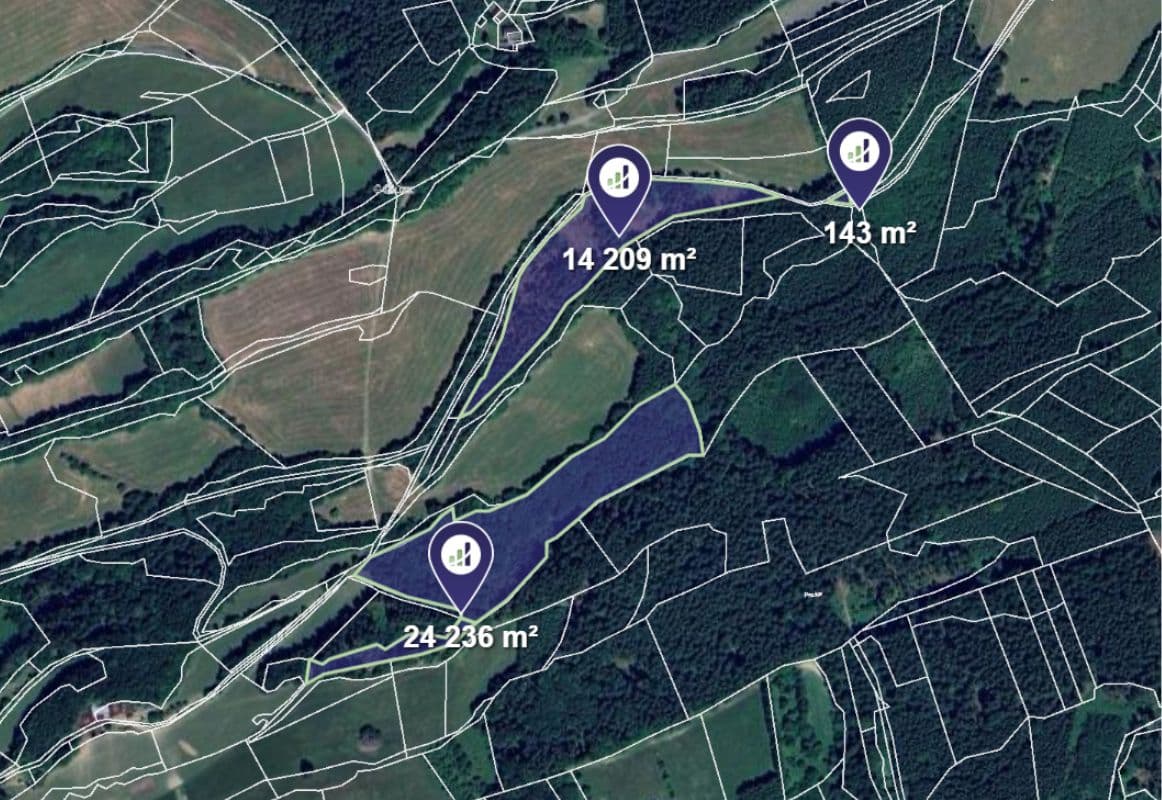Click the bar-chart logo inside the 143 m² pin
The width and height of the screenshot is (1162, 800).
[x=859, y=151]
